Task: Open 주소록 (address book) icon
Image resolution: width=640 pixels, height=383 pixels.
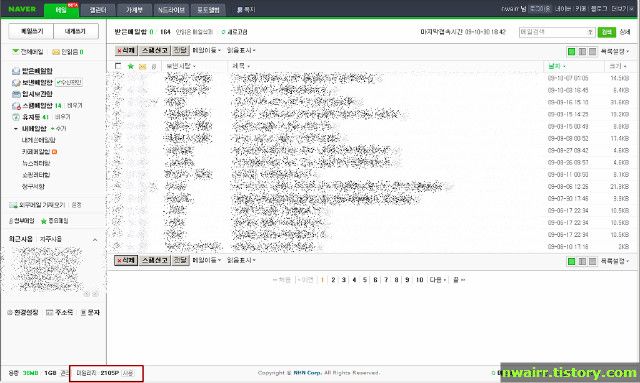Action: point(49,312)
